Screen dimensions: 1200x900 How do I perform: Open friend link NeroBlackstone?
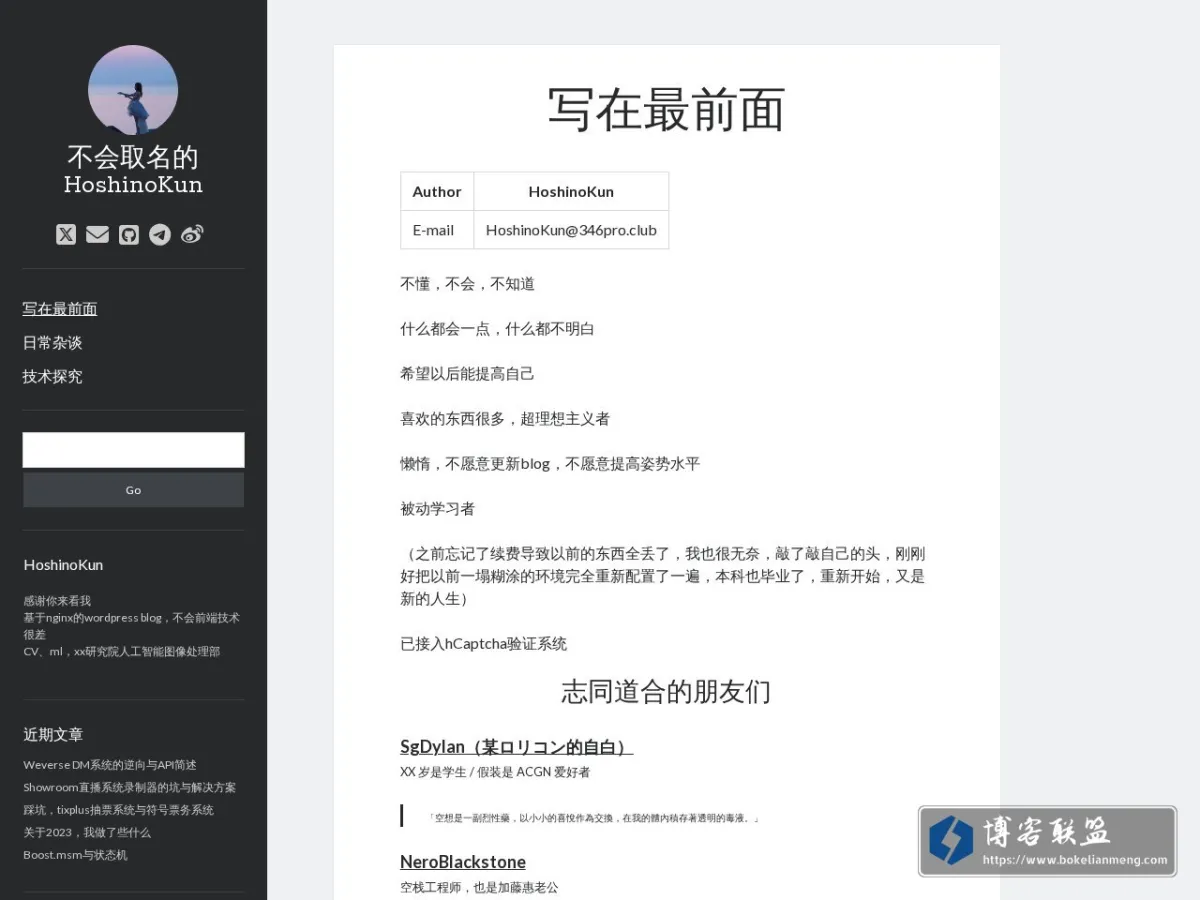pyautogui.click(x=463, y=862)
